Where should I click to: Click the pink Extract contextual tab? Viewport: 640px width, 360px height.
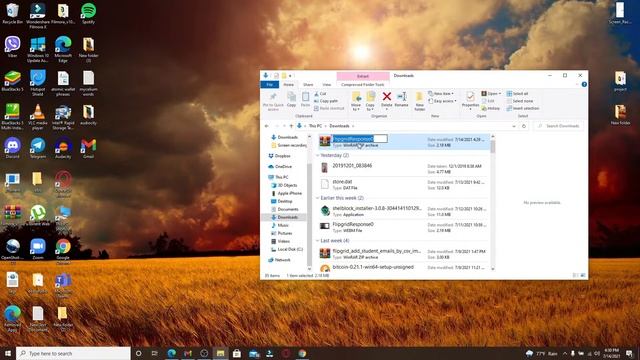363,76
